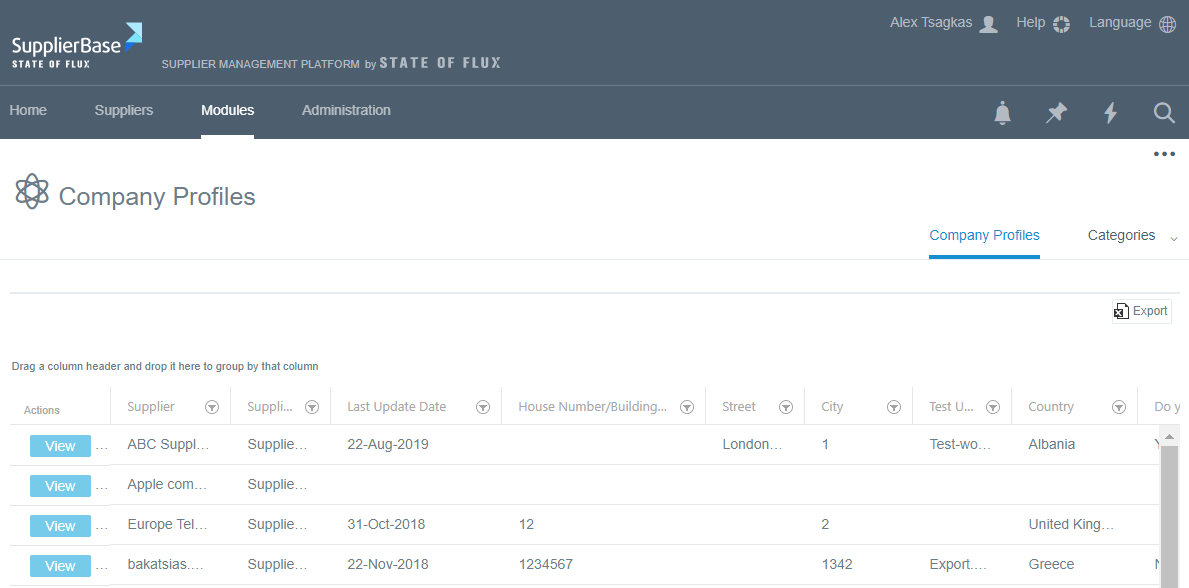View the ABC Supplier record
This screenshot has height=588, width=1189.
tap(59, 445)
